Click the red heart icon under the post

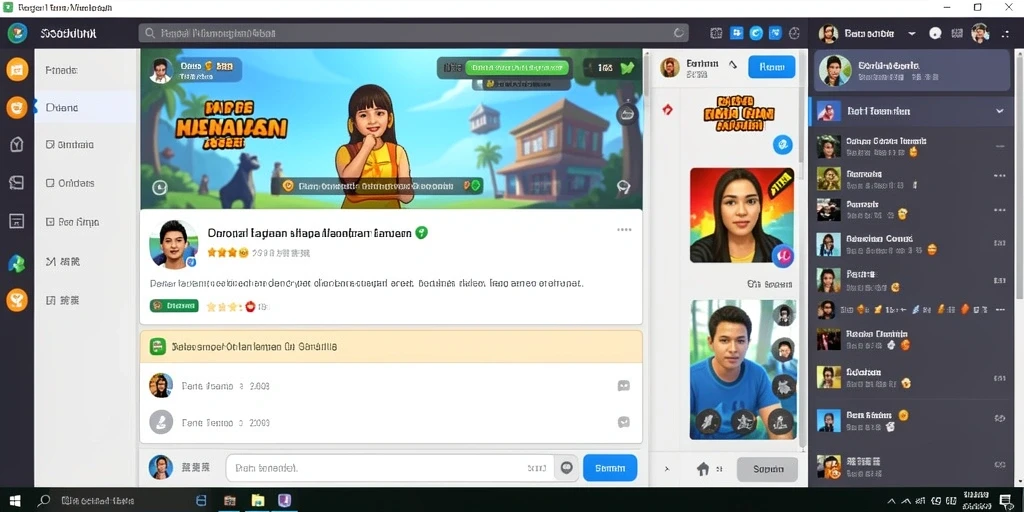point(249,306)
